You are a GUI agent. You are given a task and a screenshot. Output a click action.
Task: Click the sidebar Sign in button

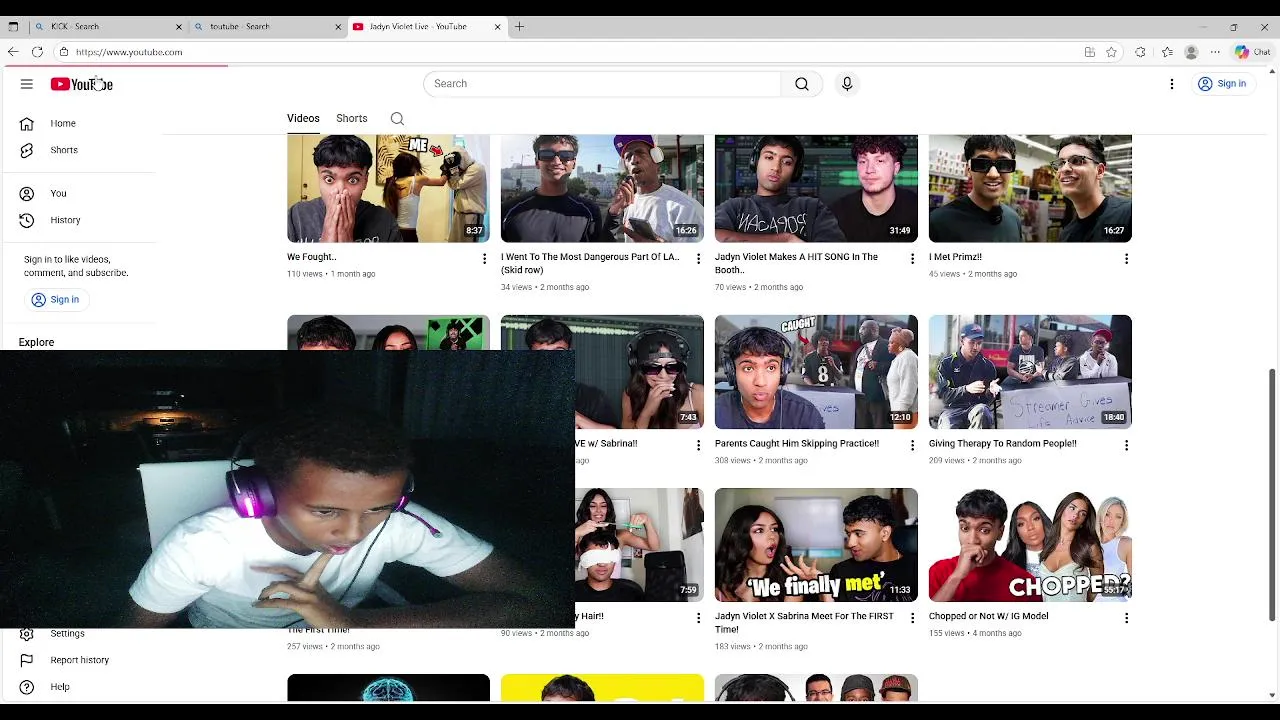[55, 299]
